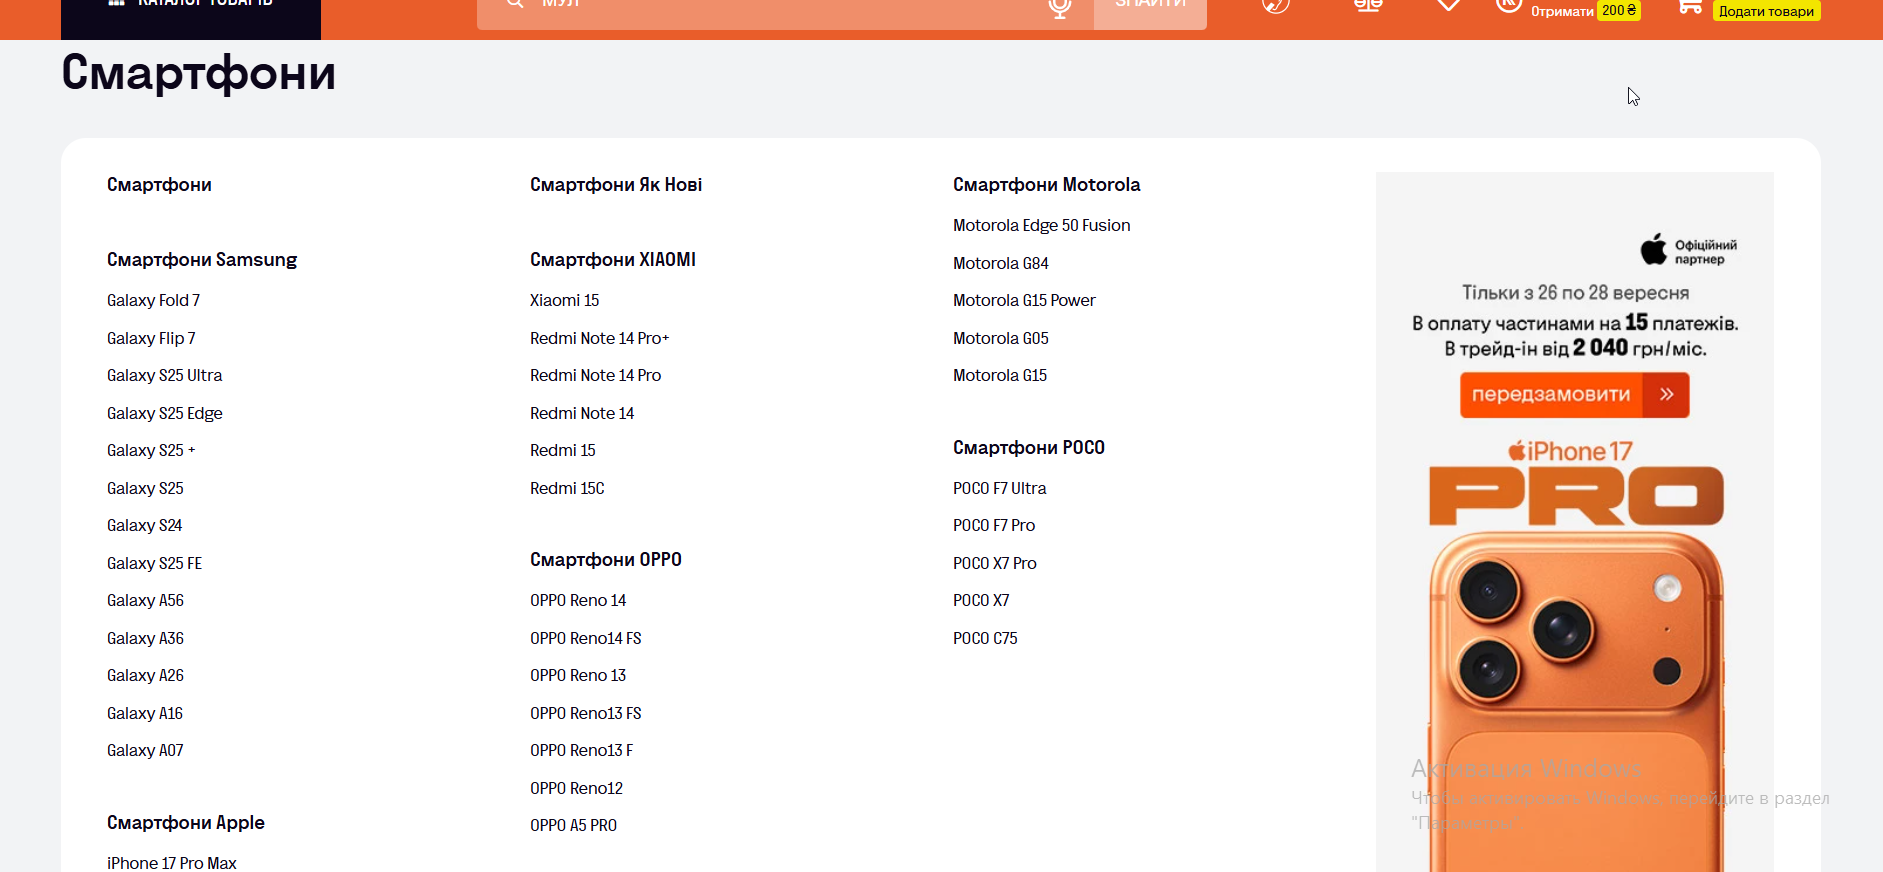1883x872 pixels.
Task: Open 'Смартфони Samsung' section
Action: [202, 260]
